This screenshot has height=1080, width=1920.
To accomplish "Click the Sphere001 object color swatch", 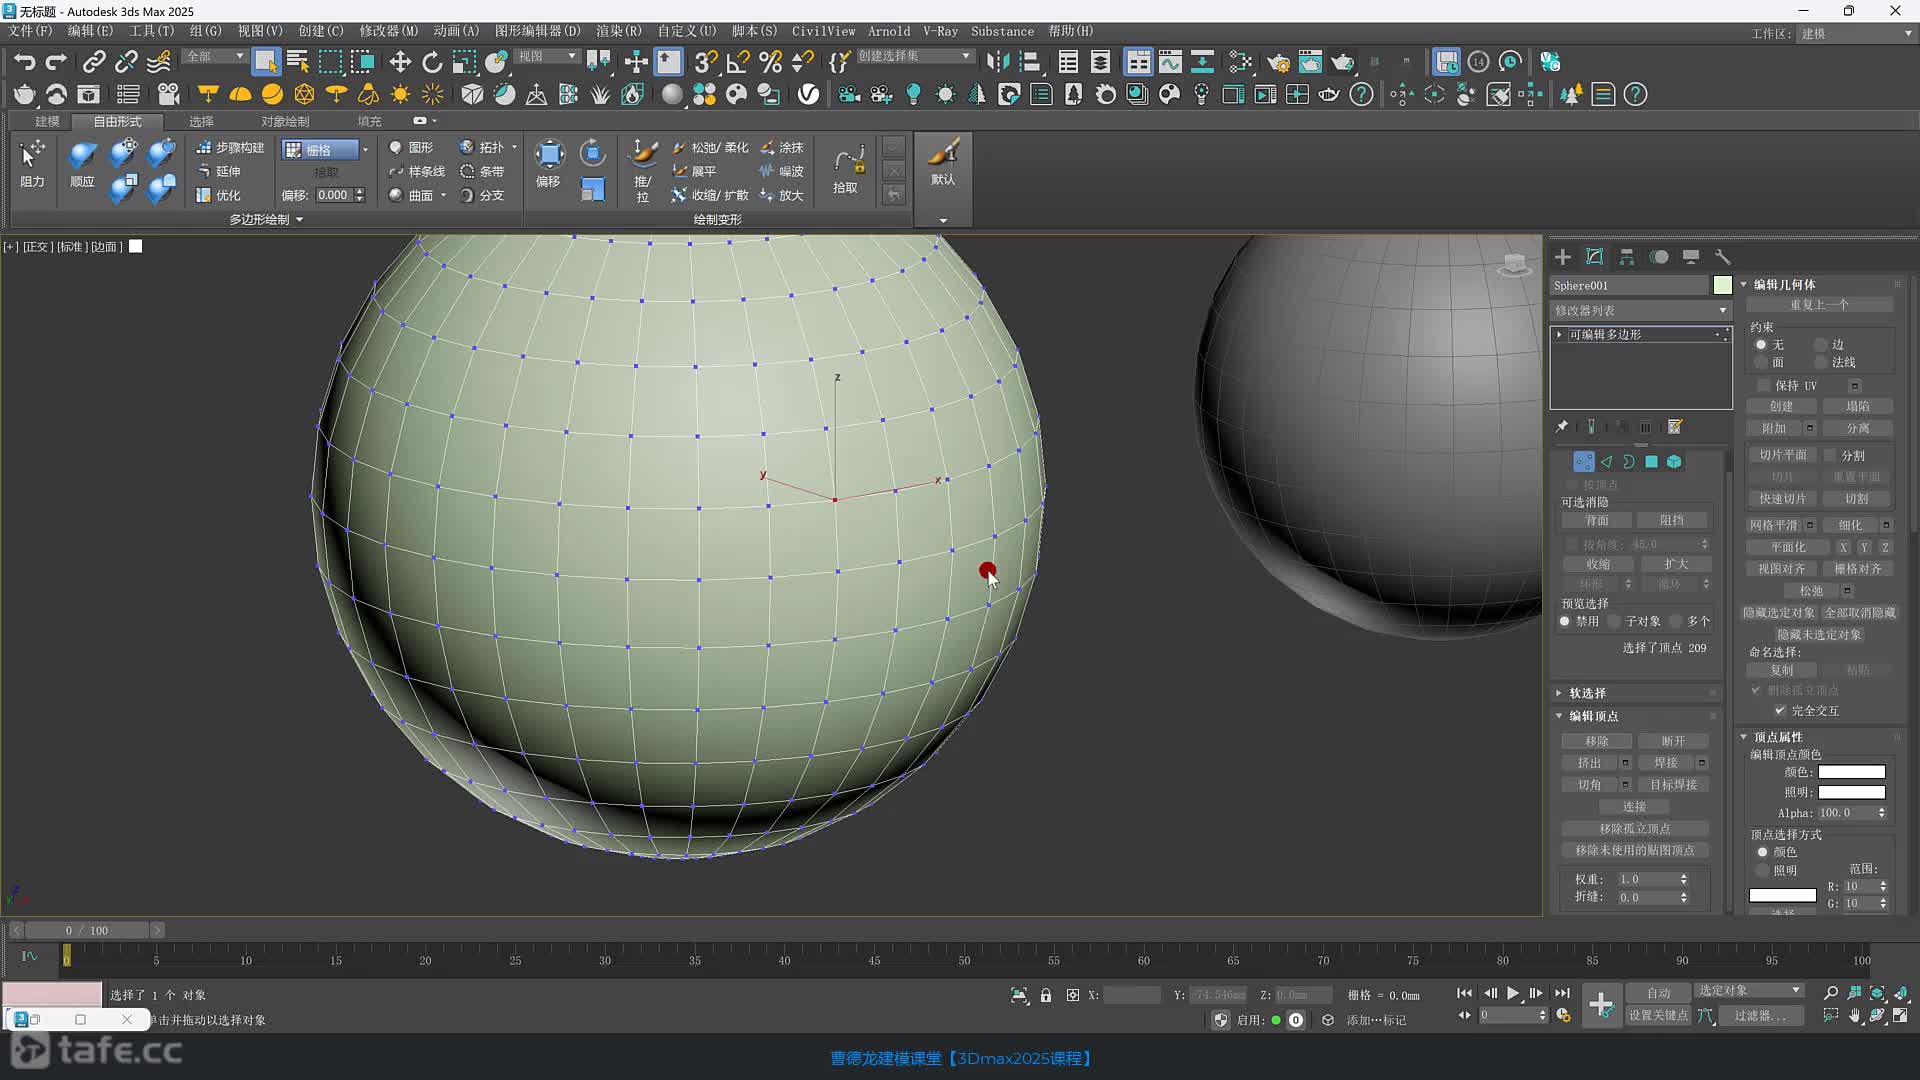I will [x=1722, y=285].
